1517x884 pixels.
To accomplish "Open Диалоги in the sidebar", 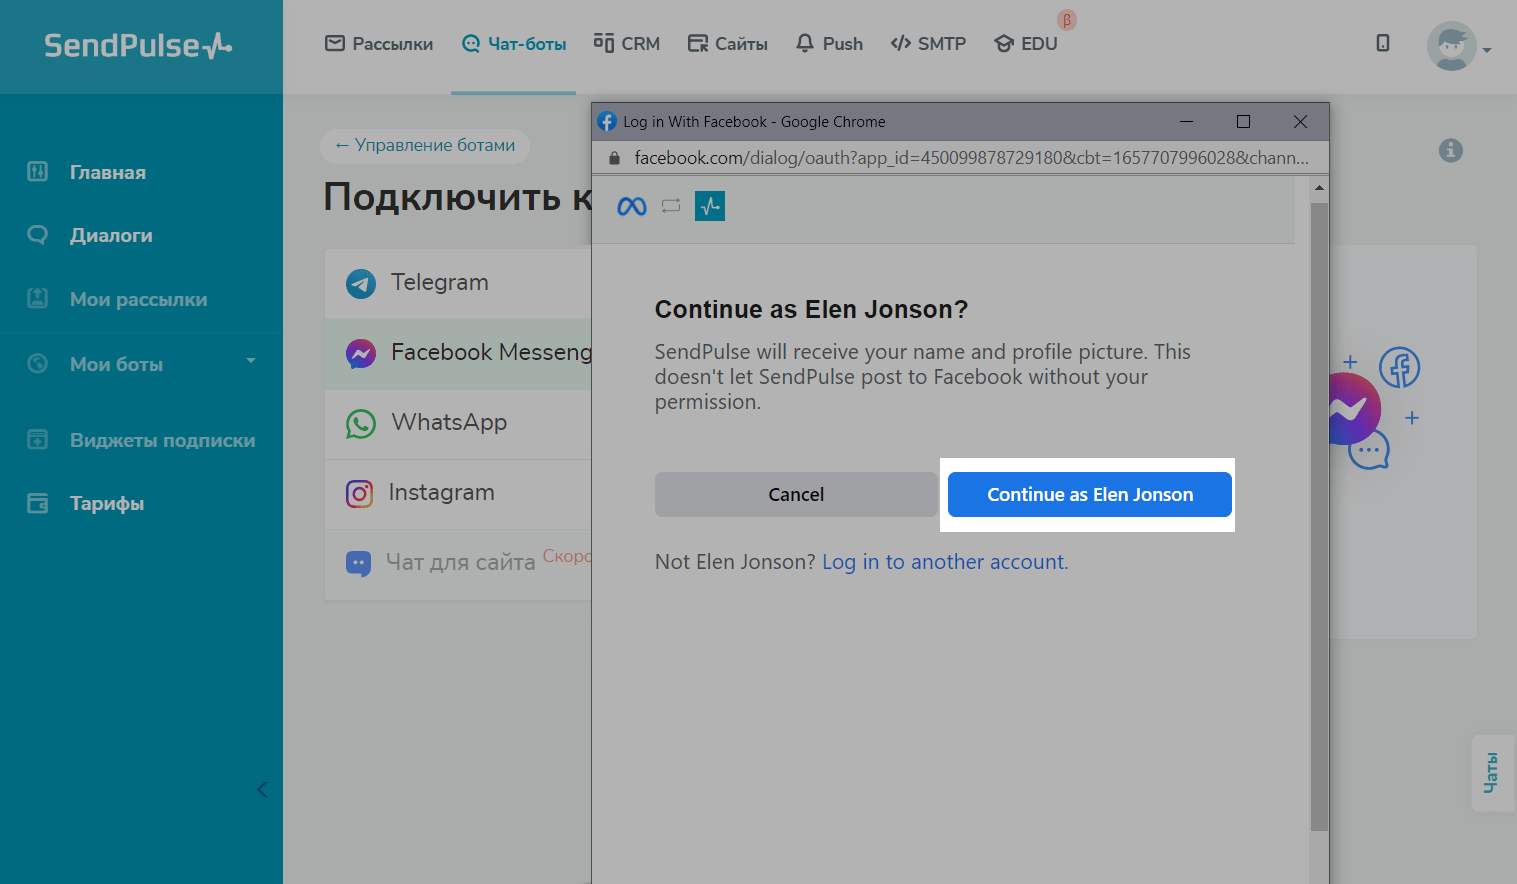I will point(111,236).
